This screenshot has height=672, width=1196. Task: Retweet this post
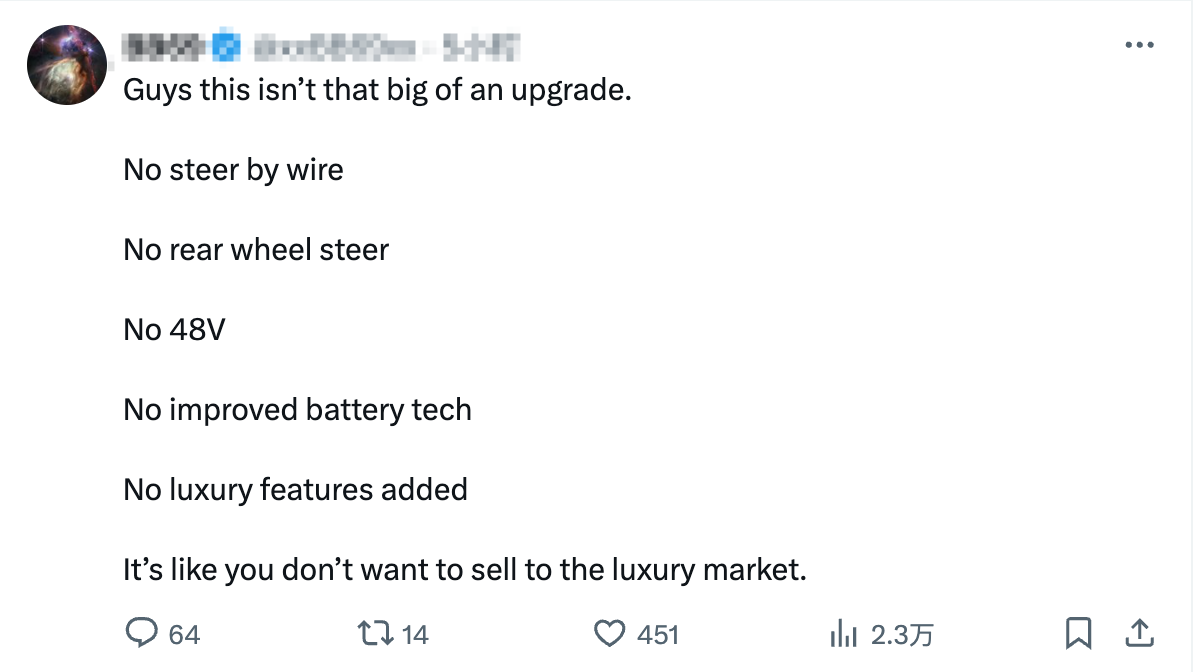pos(376,634)
